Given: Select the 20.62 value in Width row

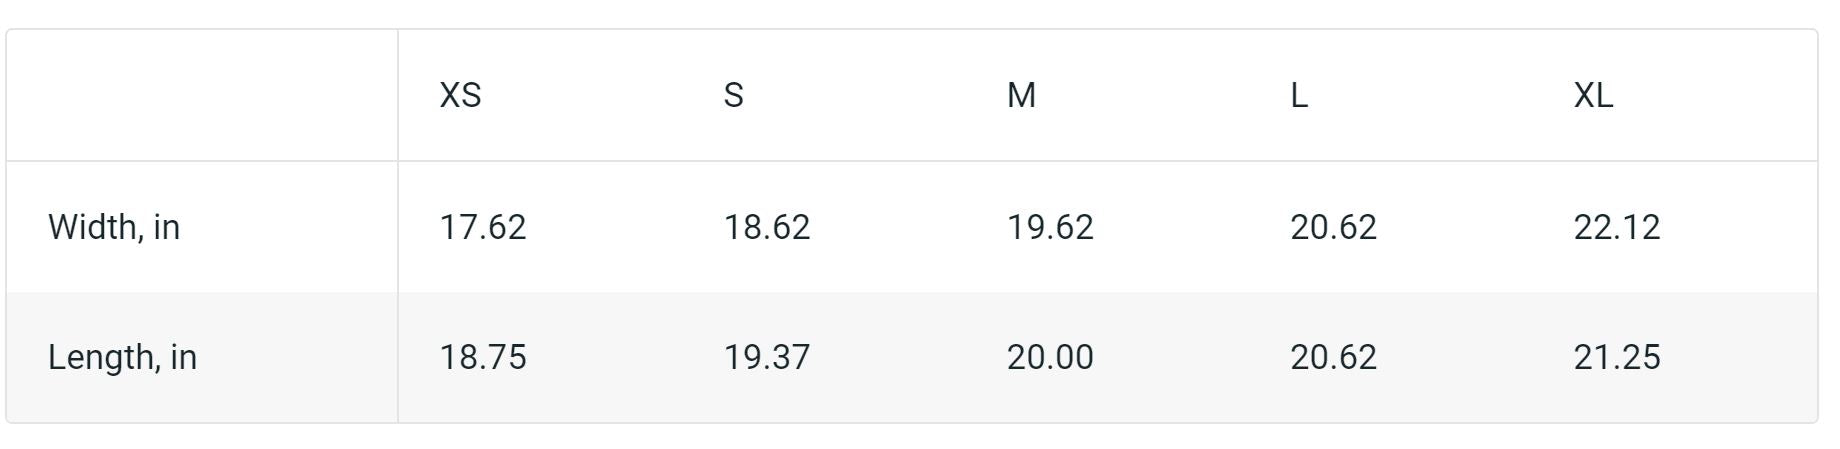Looking at the screenshot, I should pyautogui.click(x=1333, y=227).
